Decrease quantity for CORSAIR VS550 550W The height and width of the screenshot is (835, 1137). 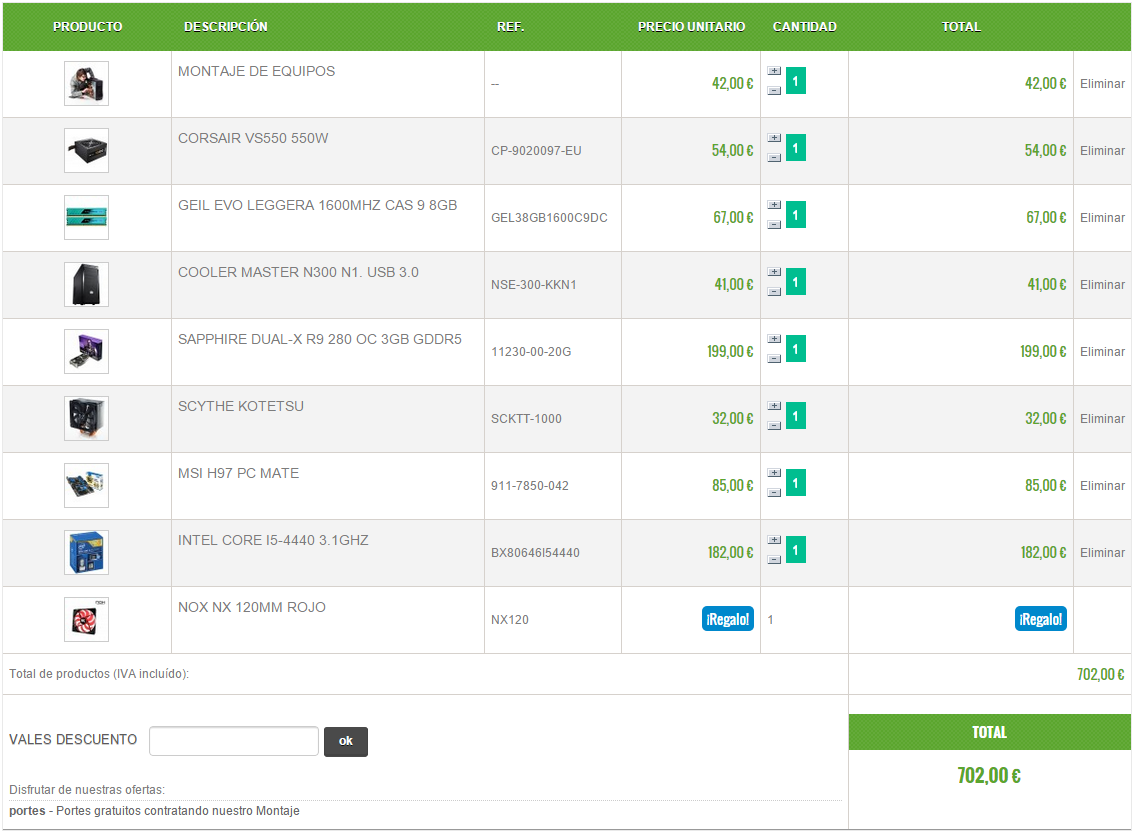[774, 157]
